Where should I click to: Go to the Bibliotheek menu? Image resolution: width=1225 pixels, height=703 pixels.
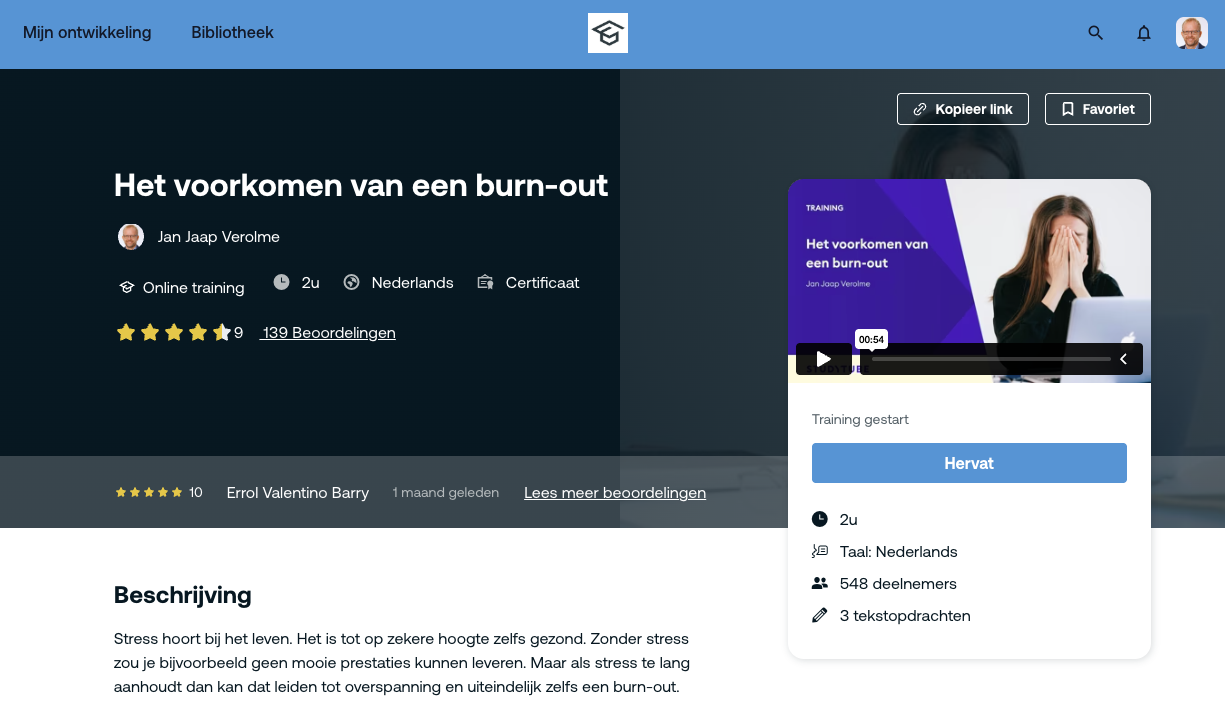(x=232, y=33)
